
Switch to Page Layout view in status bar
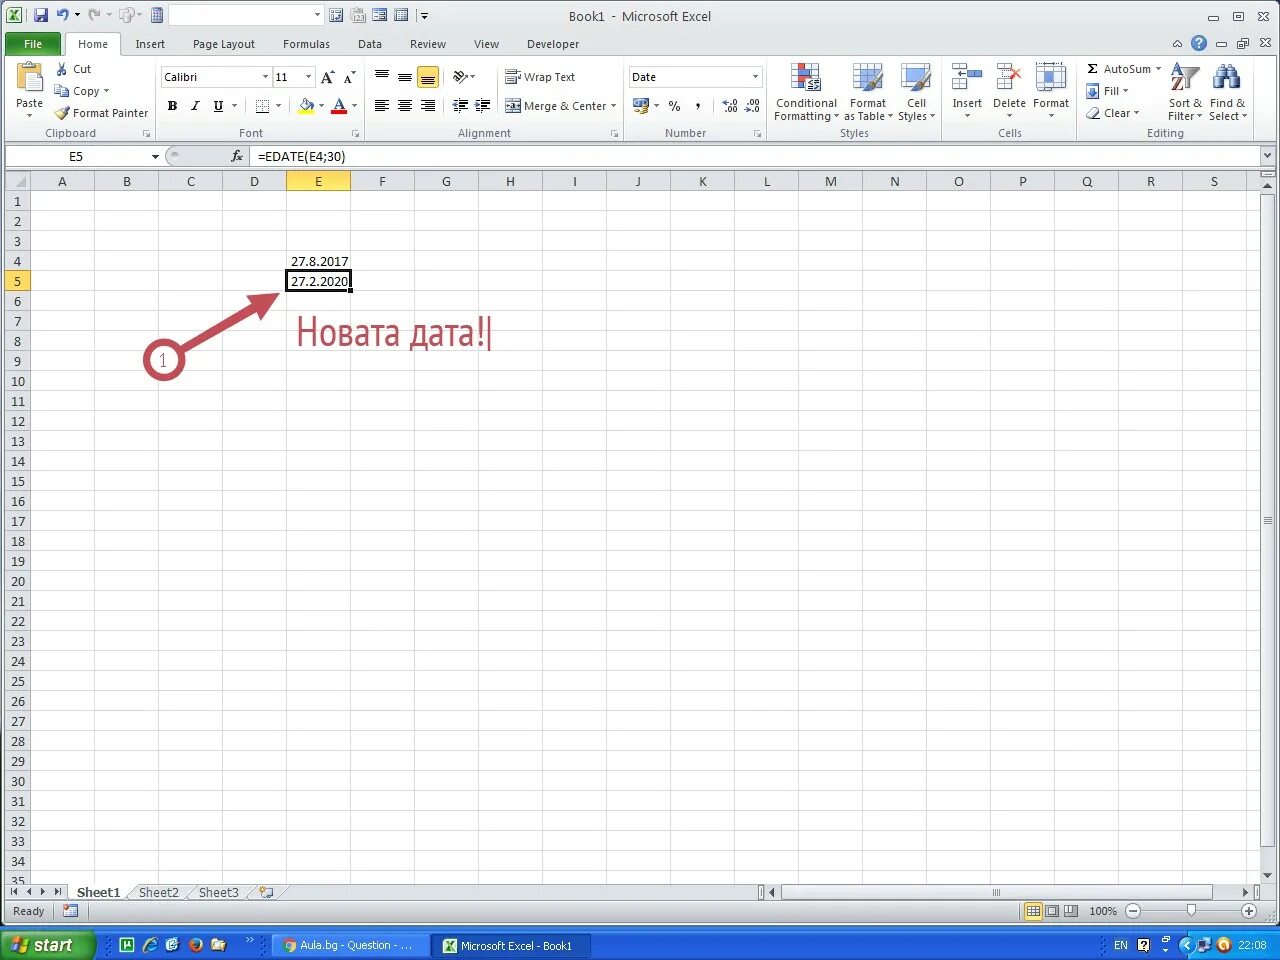point(1052,911)
